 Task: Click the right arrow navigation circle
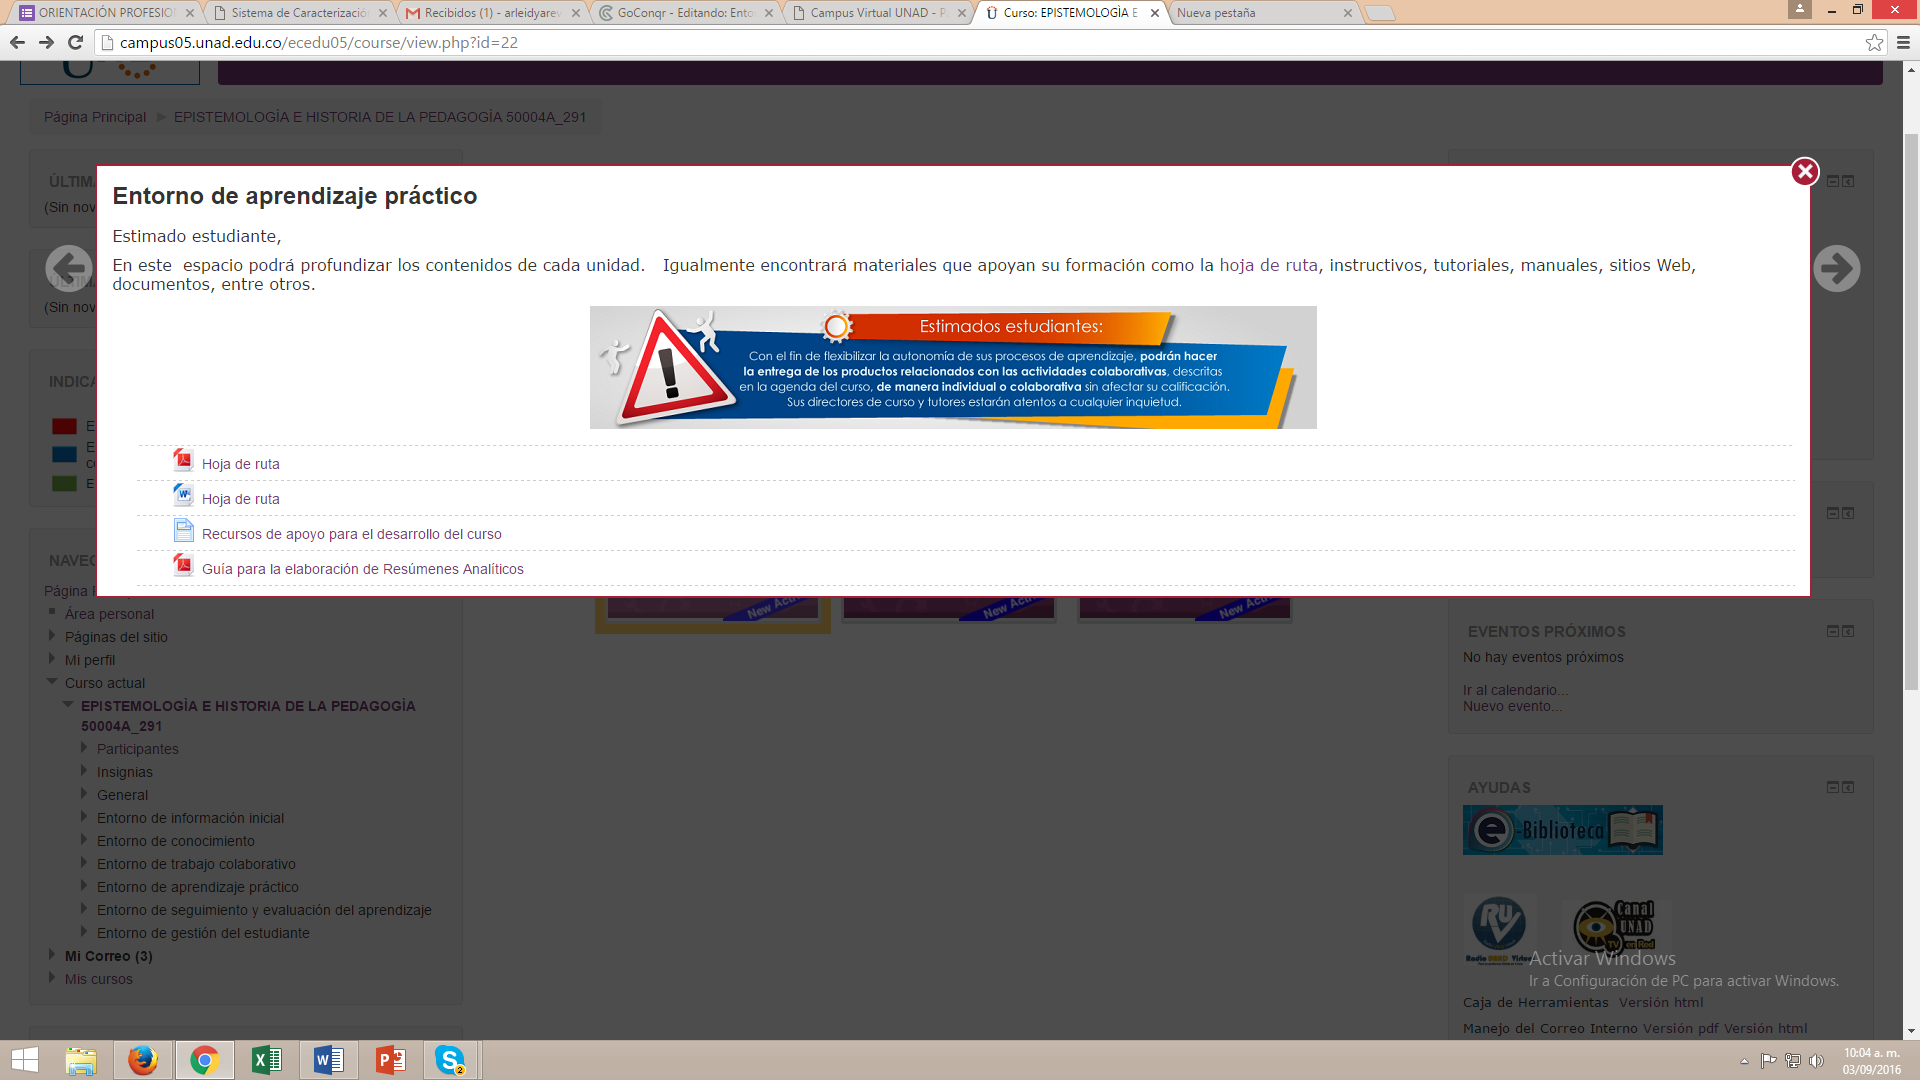coord(1836,268)
